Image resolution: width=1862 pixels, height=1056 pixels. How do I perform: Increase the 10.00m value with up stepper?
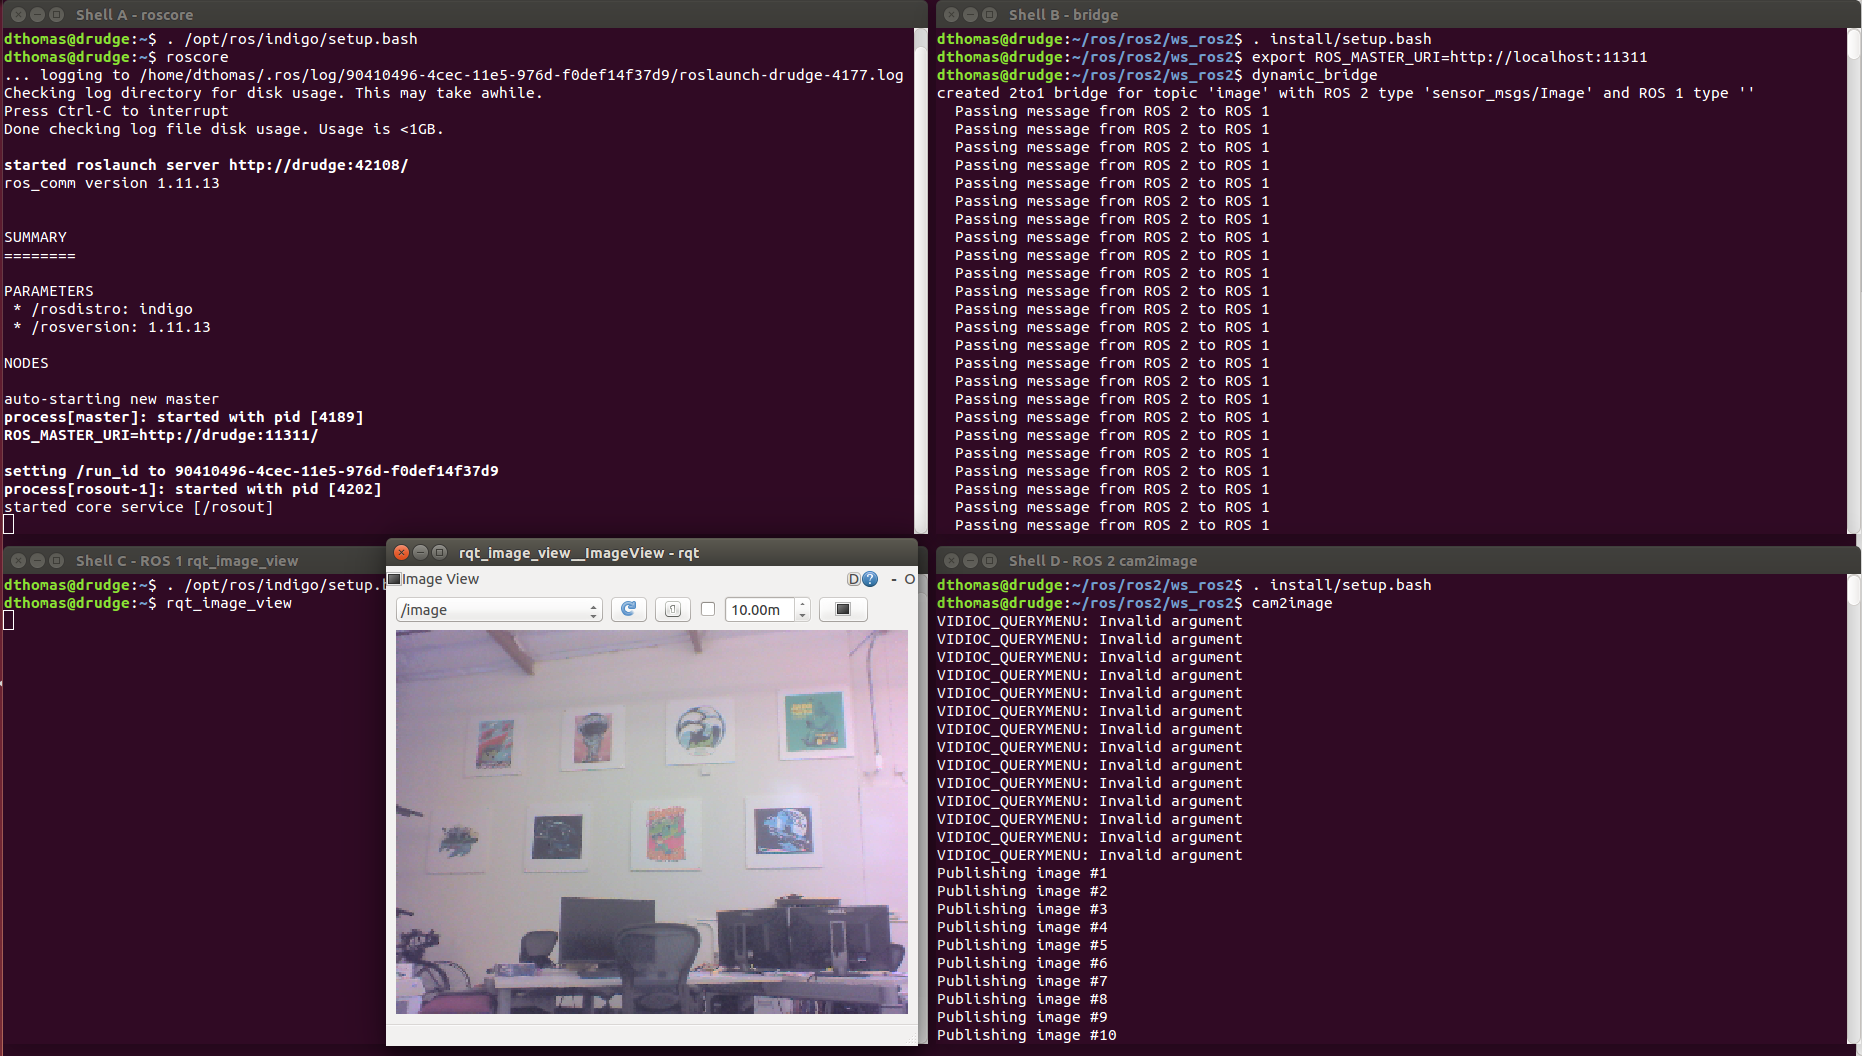[x=802, y=605]
